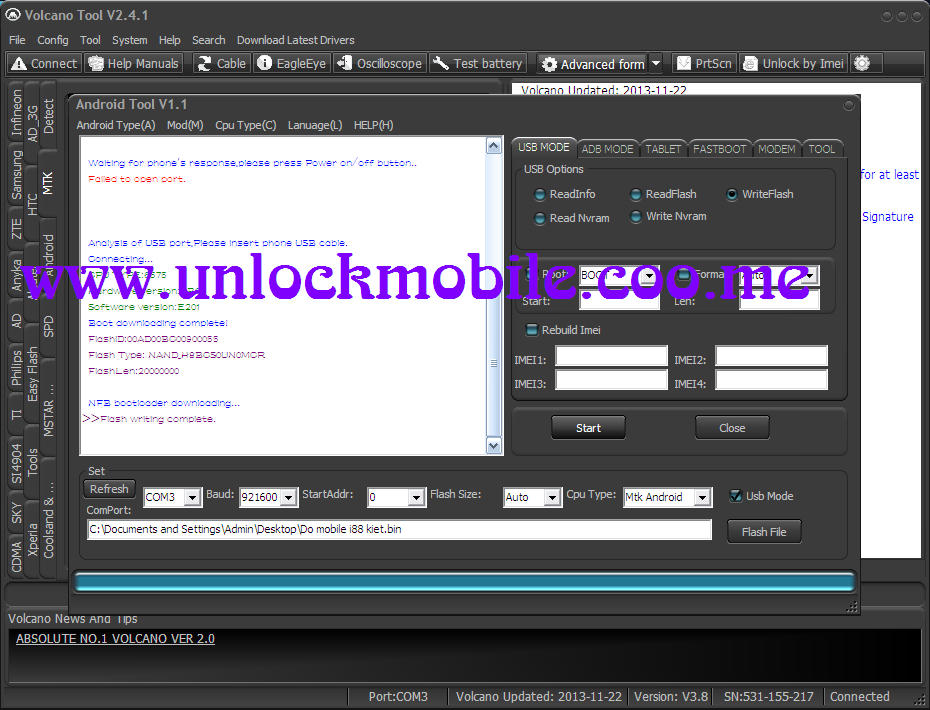930x710 pixels.
Task: Click the Volcano Tool logo icon
Action: 12,15
